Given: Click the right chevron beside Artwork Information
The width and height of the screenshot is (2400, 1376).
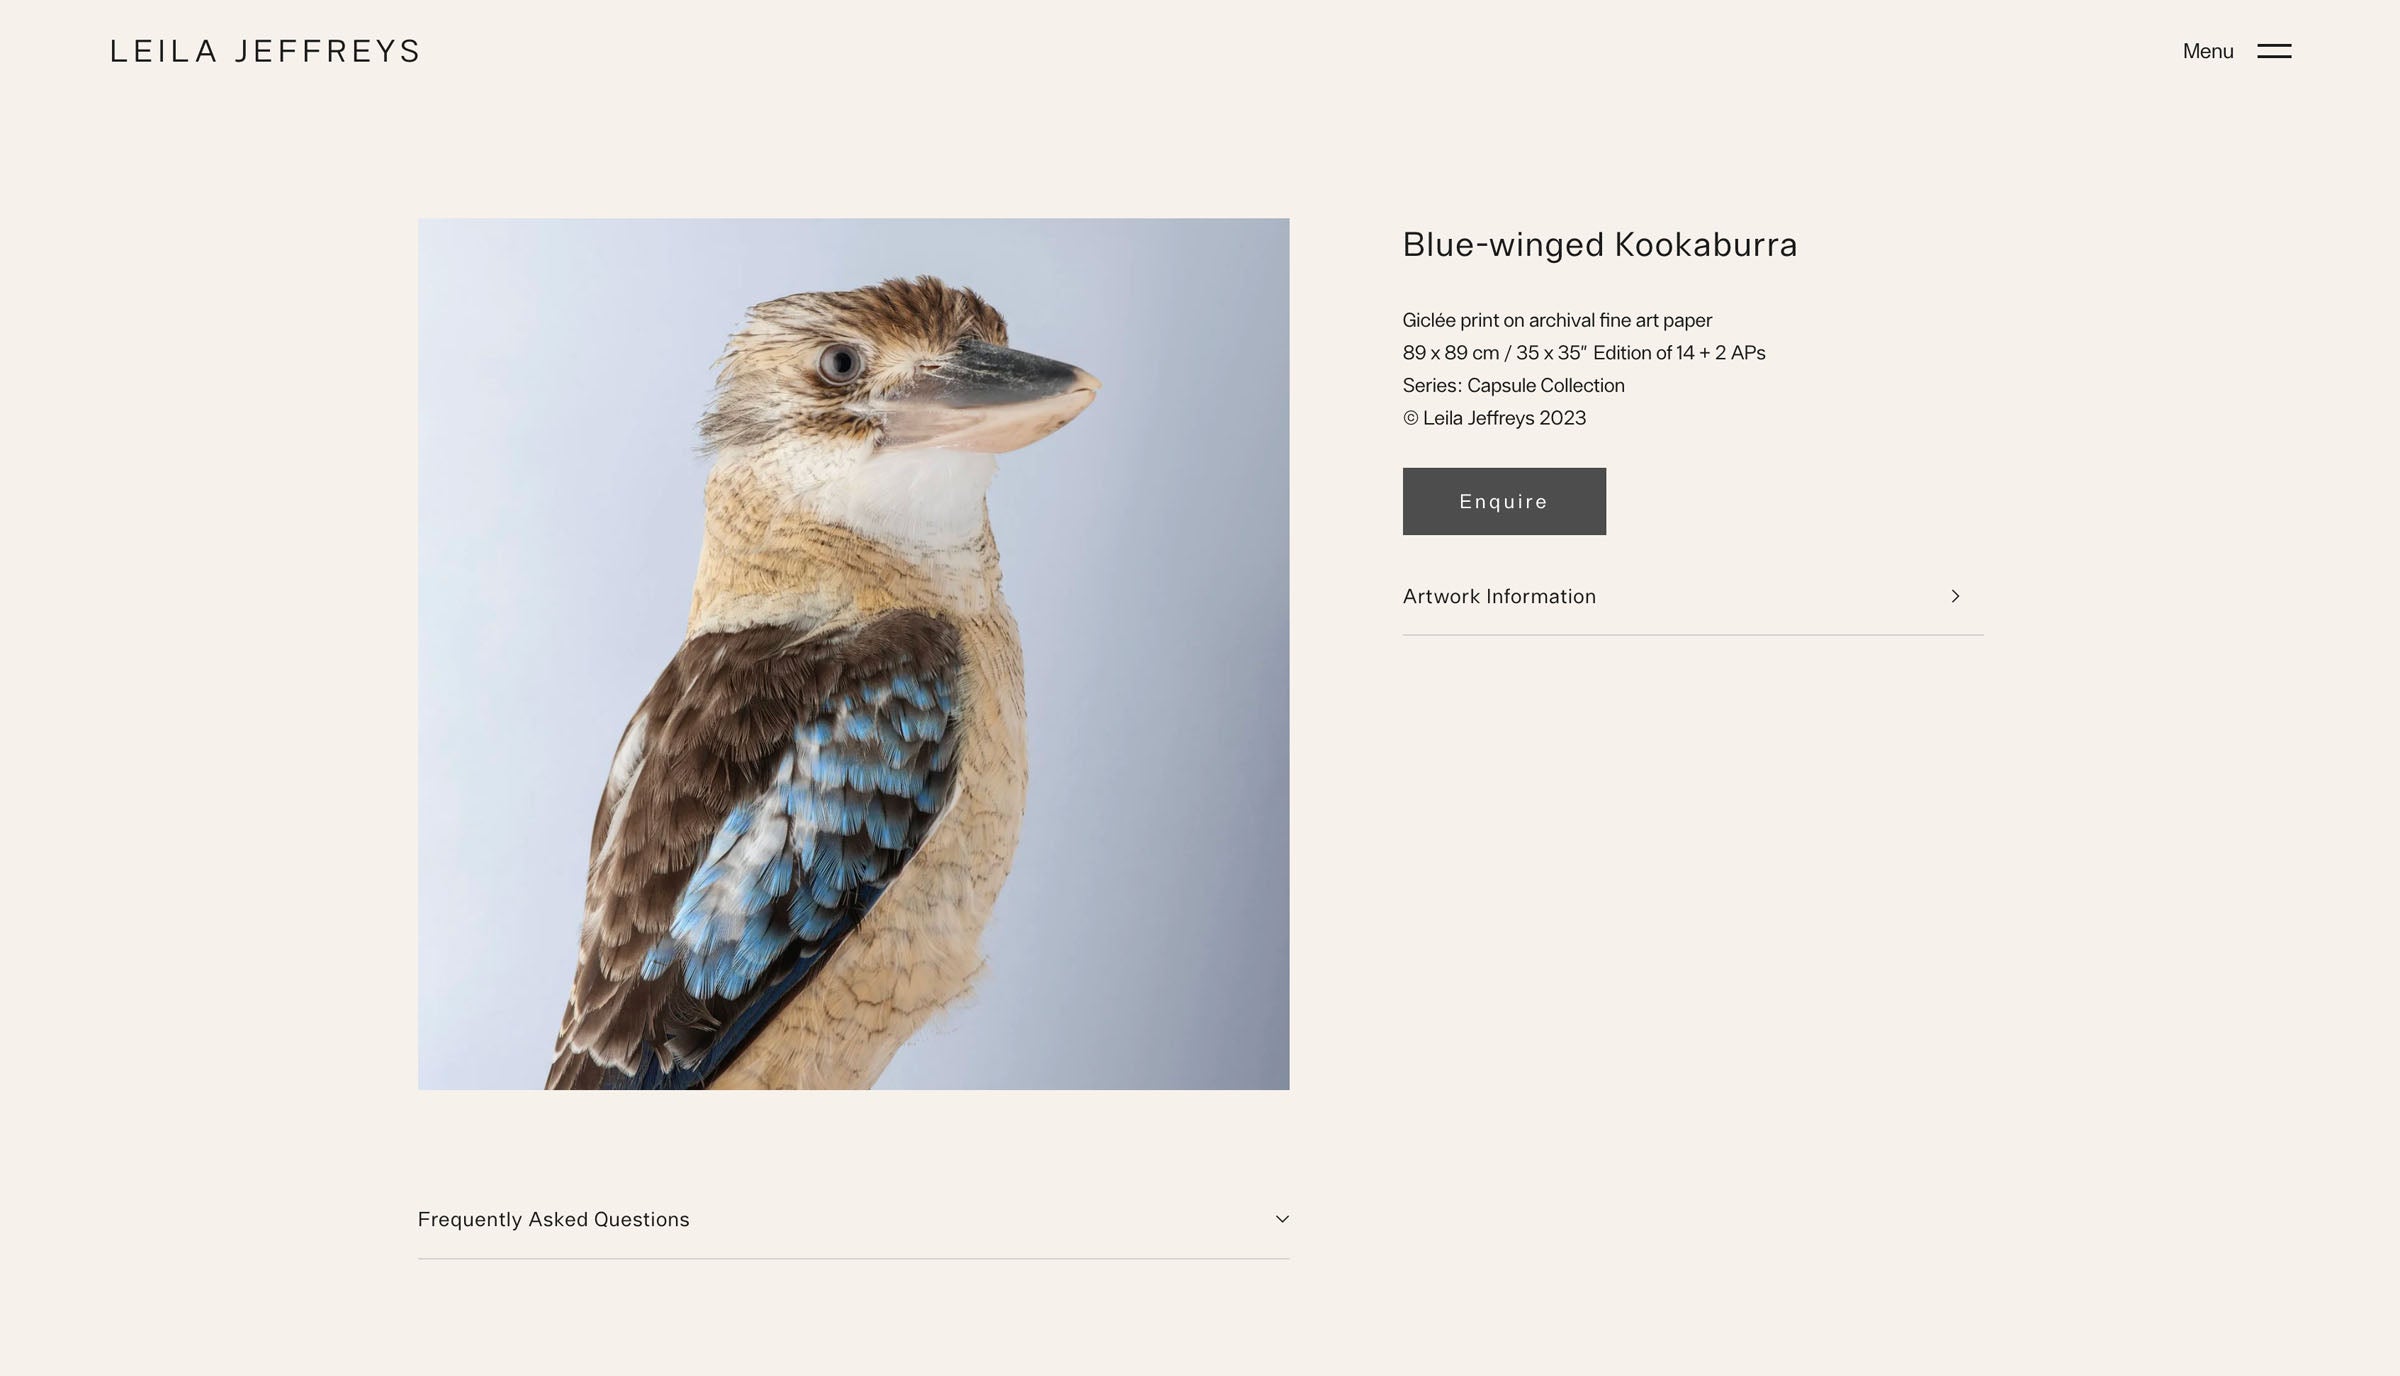Looking at the screenshot, I should (1955, 596).
